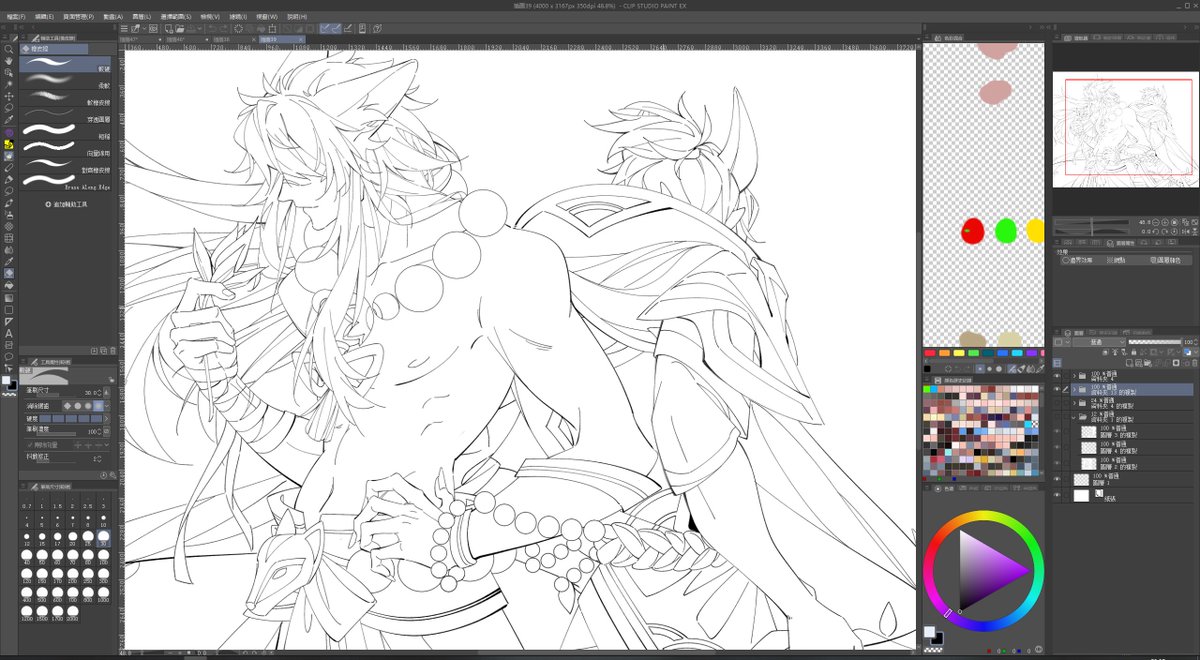Toggle visibility of 資料夾 13 的複製 folder
The height and width of the screenshot is (660, 1200).
(x=1058, y=390)
